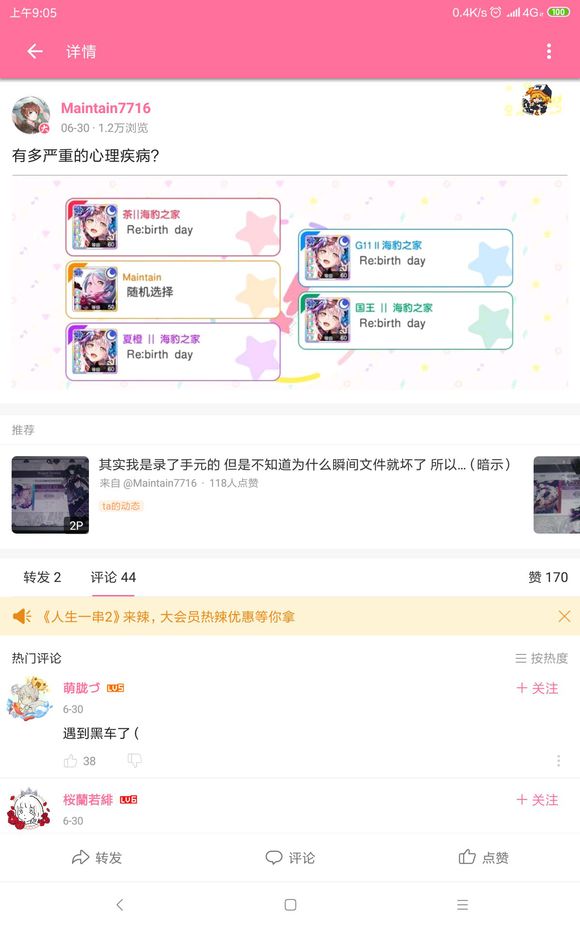580x928 pixels.
Task: Open the three-dot overflow menu in header
Action: click(x=549, y=51)
